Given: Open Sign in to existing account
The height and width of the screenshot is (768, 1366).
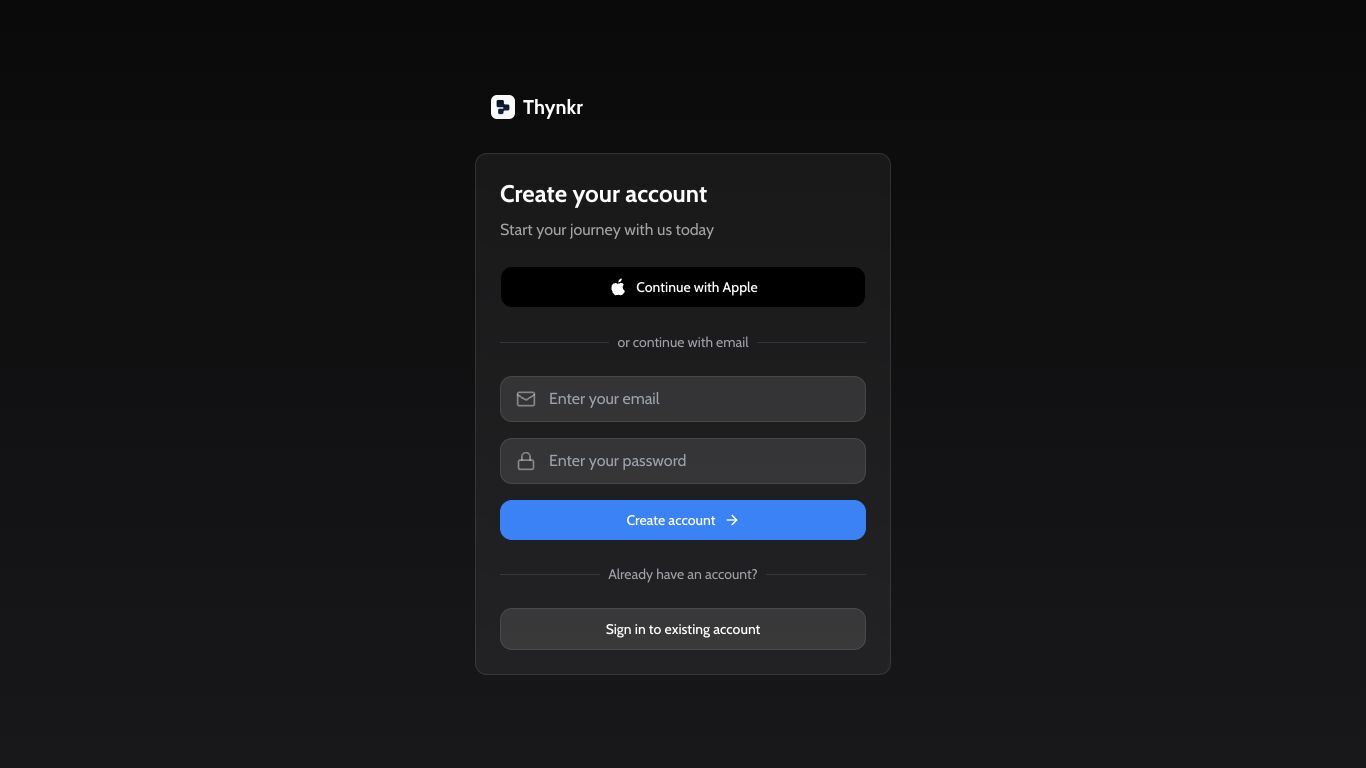Looking at the screenshot, I should pos(683,629).
